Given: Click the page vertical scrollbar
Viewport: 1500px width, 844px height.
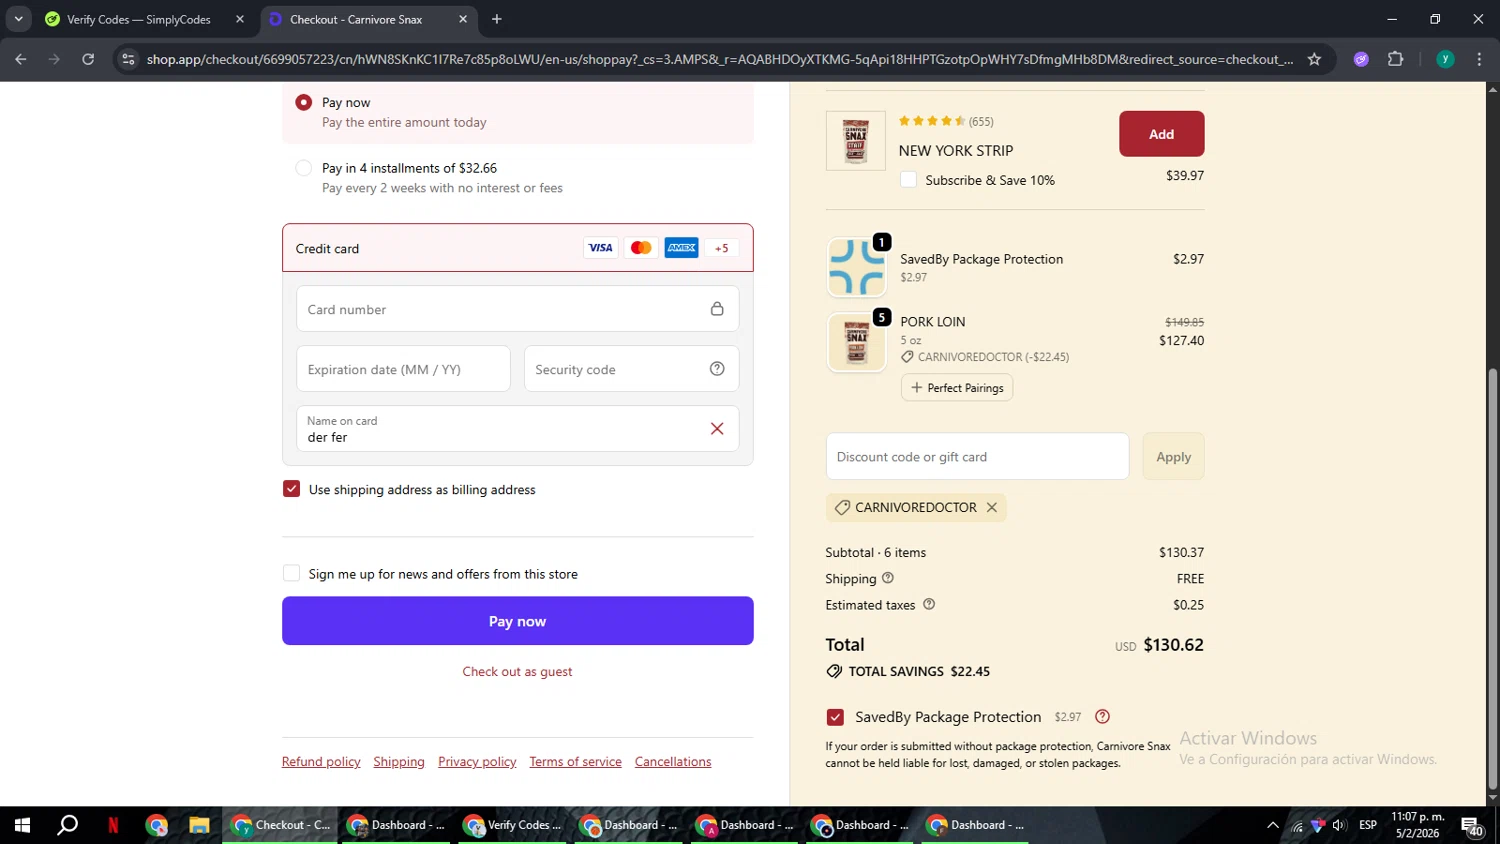Looking at the screenshot, I should (1493, 580).
